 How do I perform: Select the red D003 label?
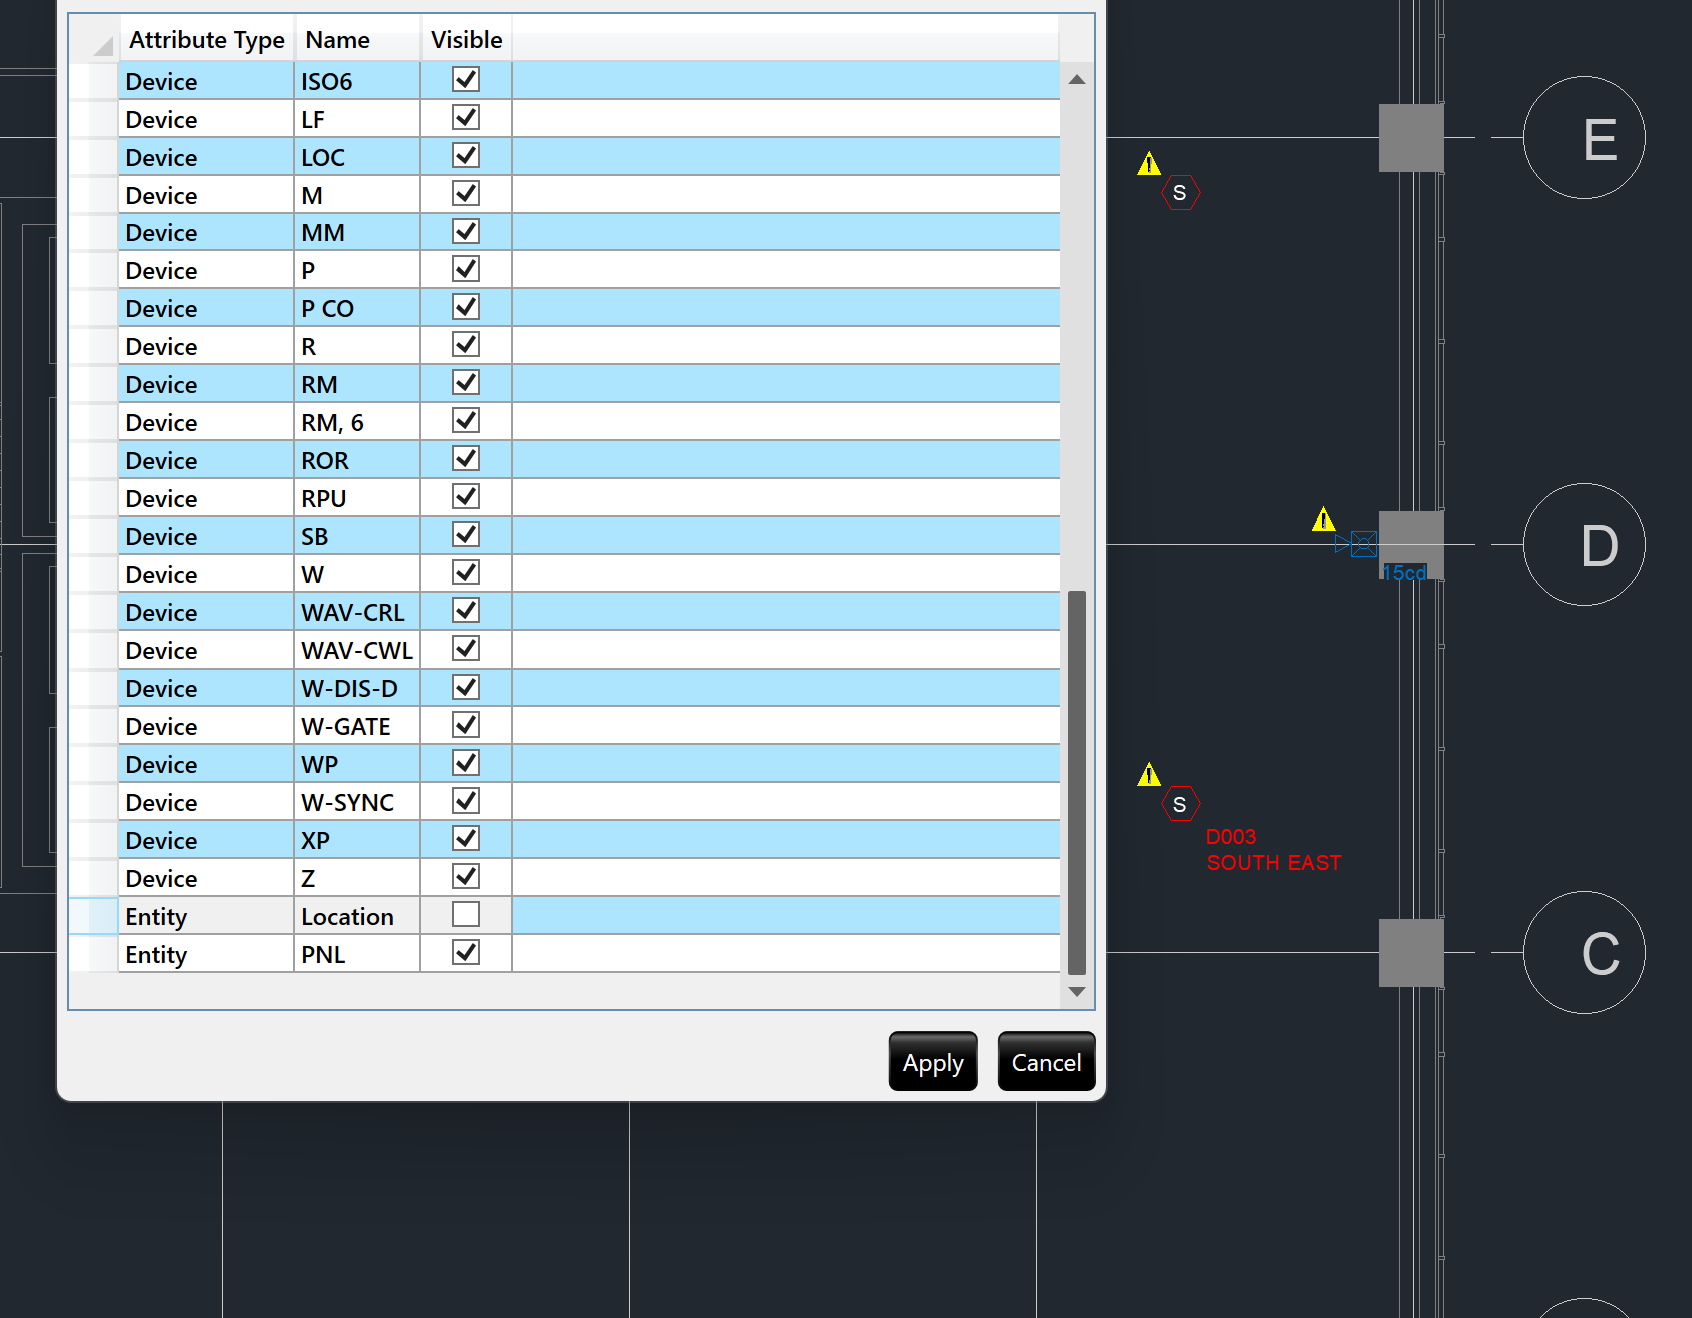coord(1231,837)
